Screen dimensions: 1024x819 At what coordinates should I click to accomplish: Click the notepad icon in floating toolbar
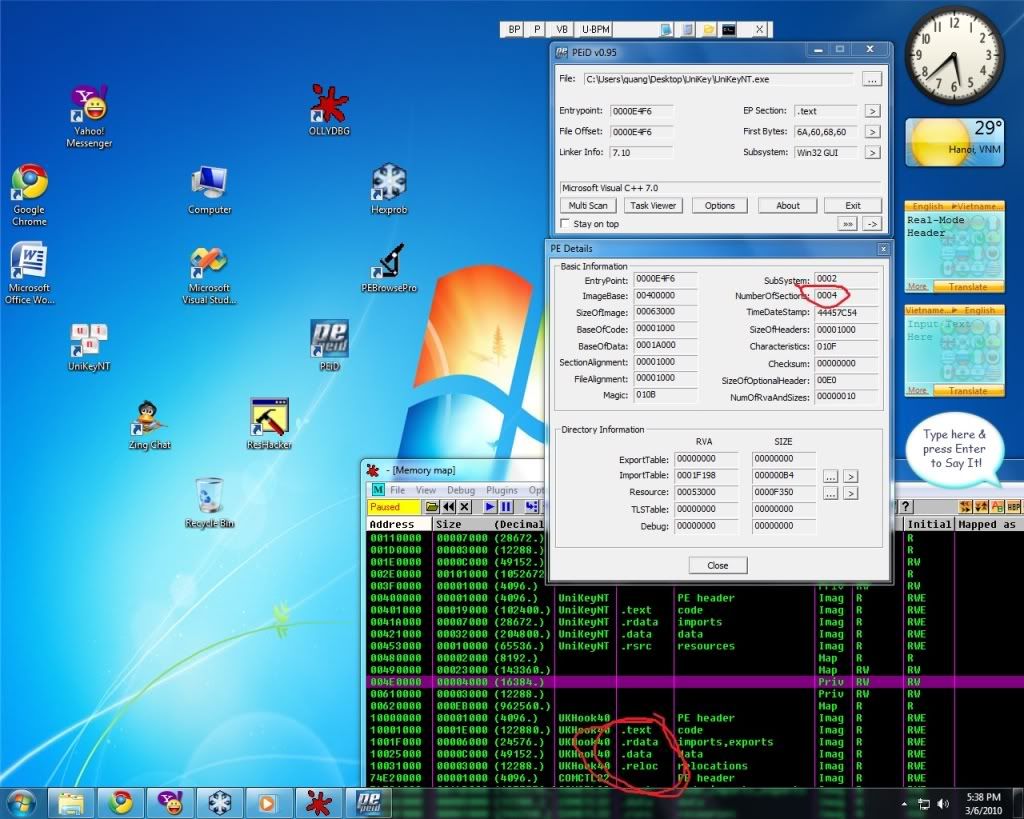coord(687,29)
